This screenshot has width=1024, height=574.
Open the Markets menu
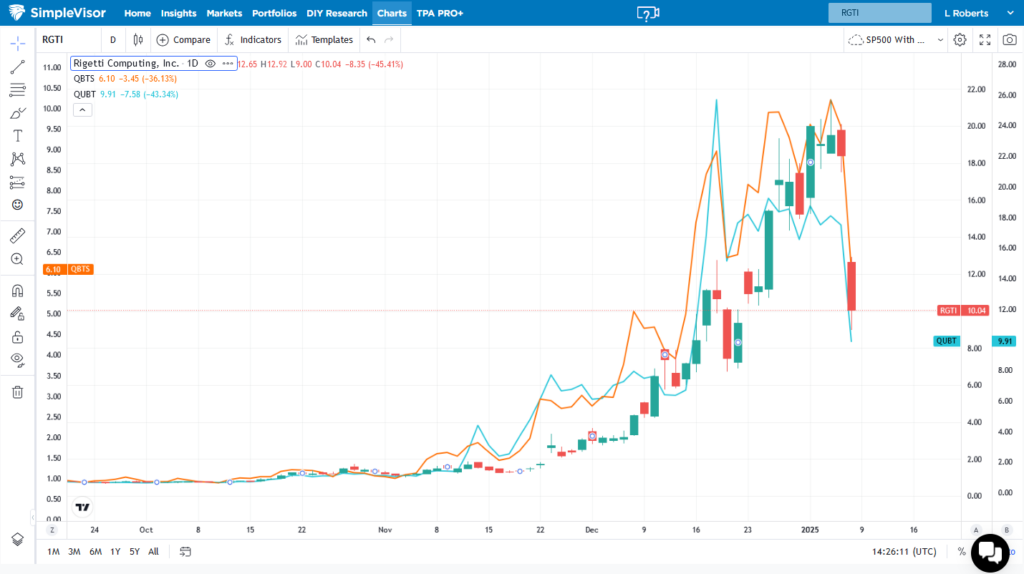(x=224, y=13)
